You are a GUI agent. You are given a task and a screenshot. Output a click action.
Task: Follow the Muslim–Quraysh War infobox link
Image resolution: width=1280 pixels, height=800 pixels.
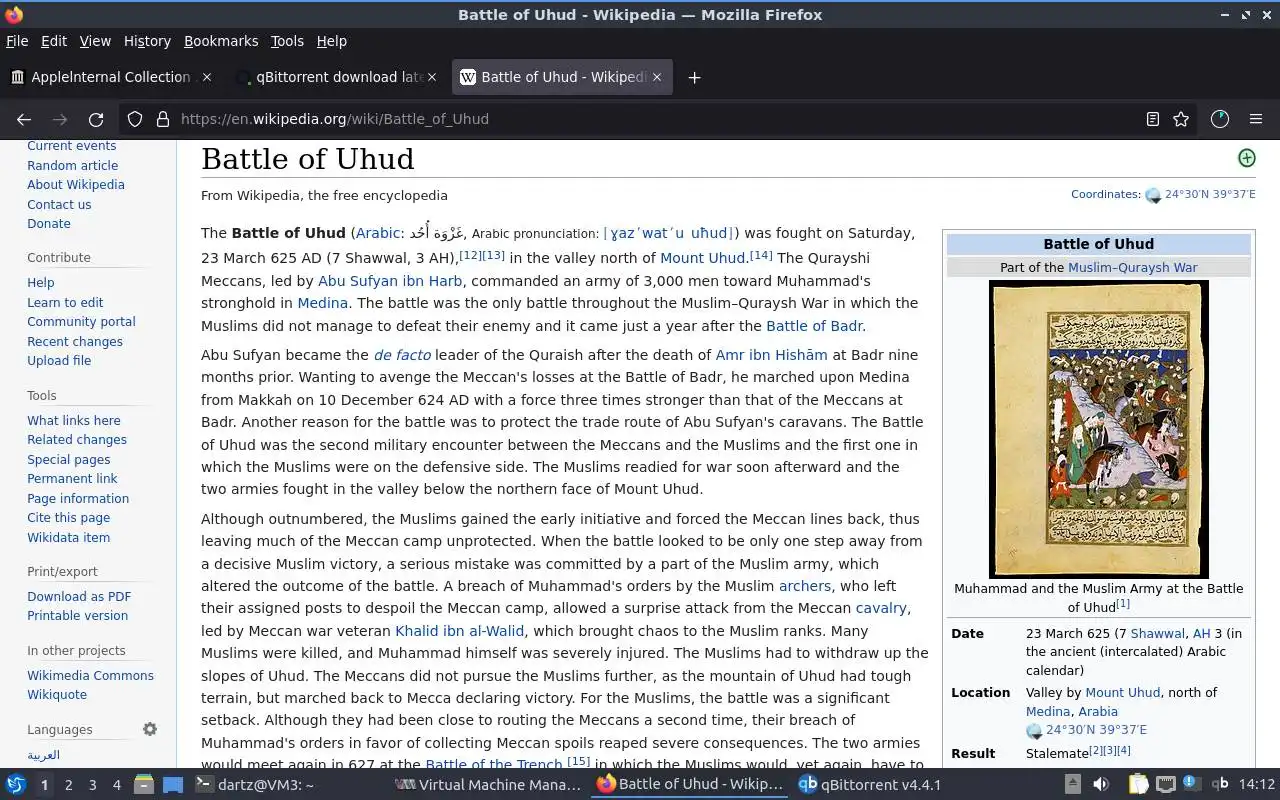point(1132,268)
